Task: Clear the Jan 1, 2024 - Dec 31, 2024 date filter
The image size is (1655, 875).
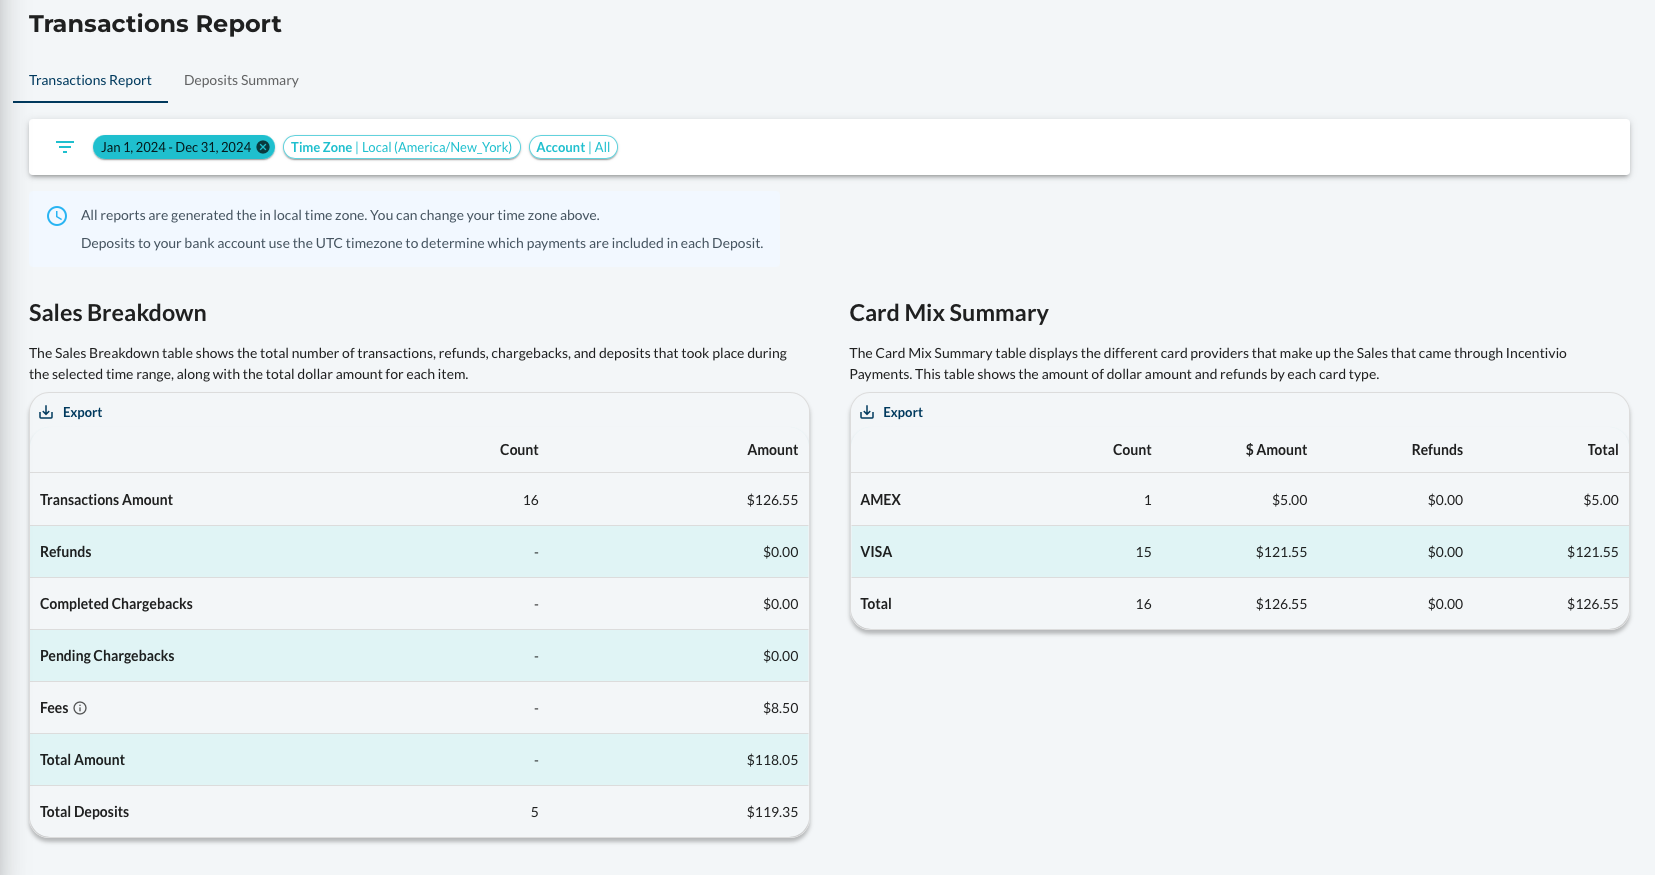Action: [263, 147]
